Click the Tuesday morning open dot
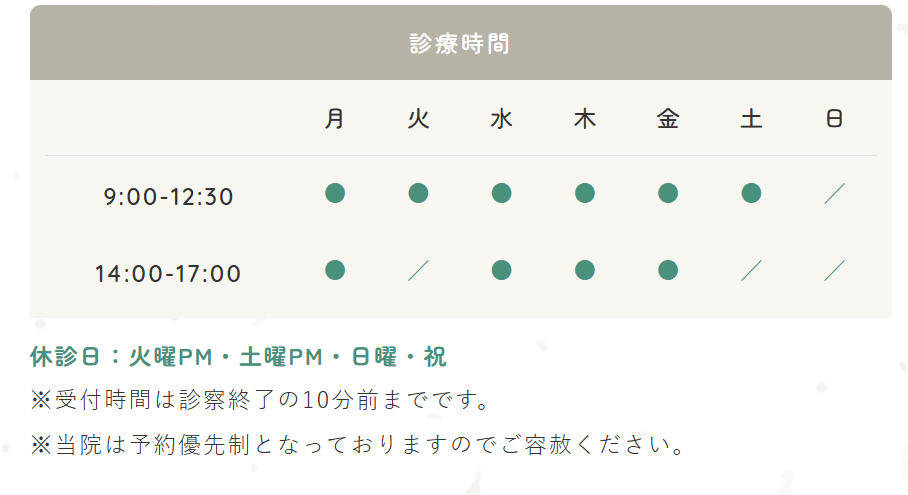 [x=419, y=193]
